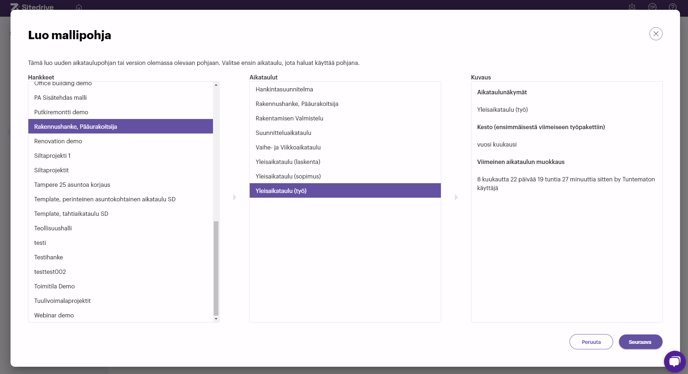This screenshot has height=374, width=688.
Task: Click the Peruuta button
Action: pos(591,342)
